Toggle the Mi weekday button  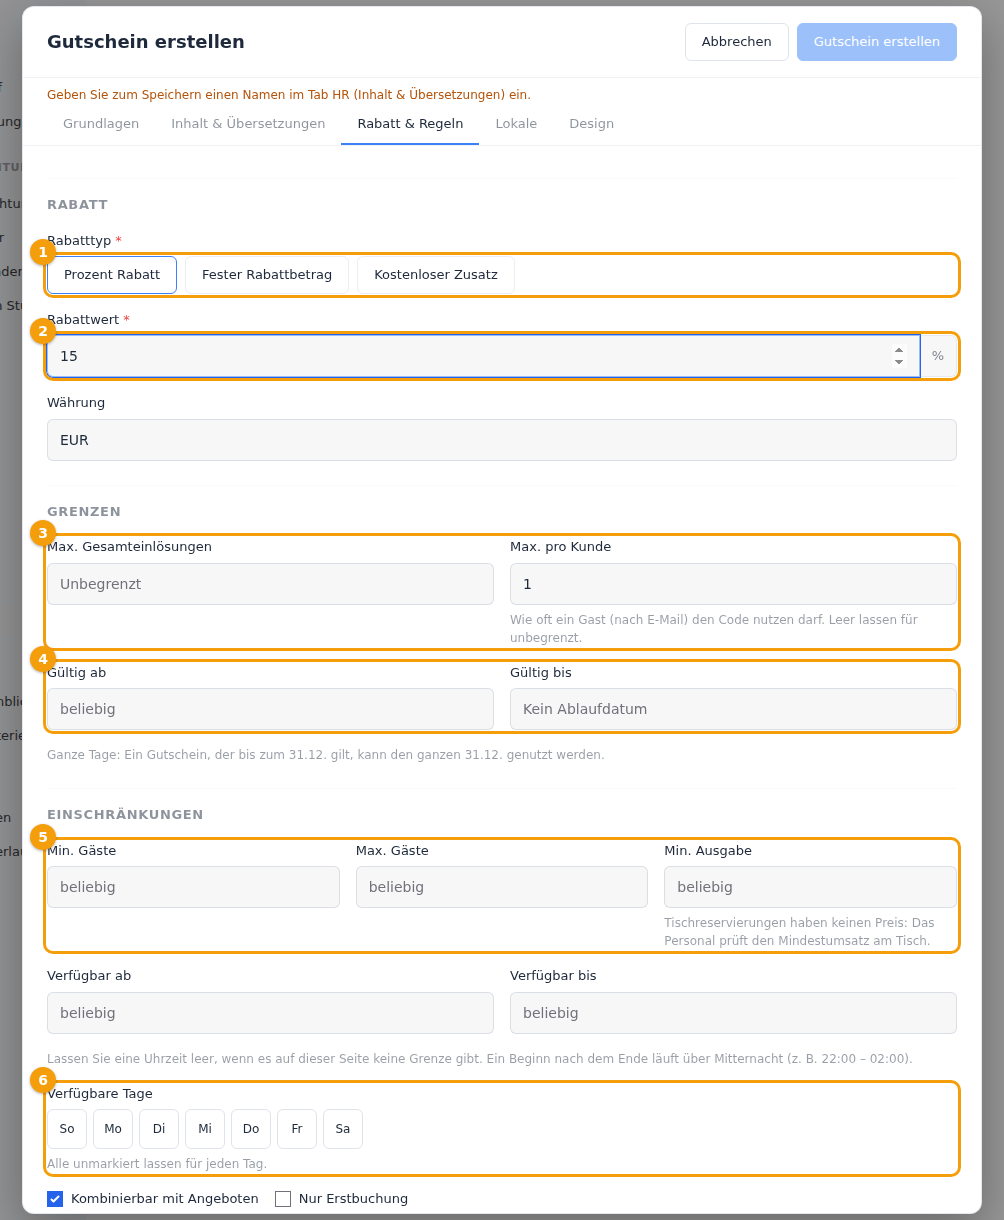click(205, 1129)
